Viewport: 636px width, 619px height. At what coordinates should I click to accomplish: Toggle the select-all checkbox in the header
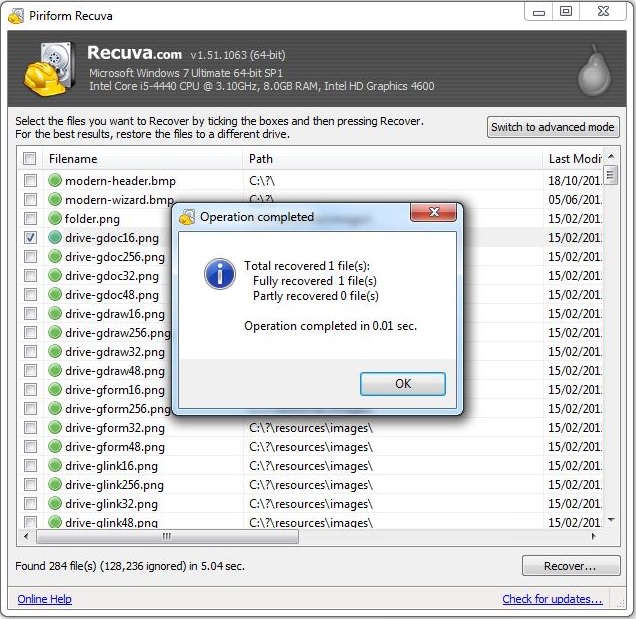pos(30,159)
